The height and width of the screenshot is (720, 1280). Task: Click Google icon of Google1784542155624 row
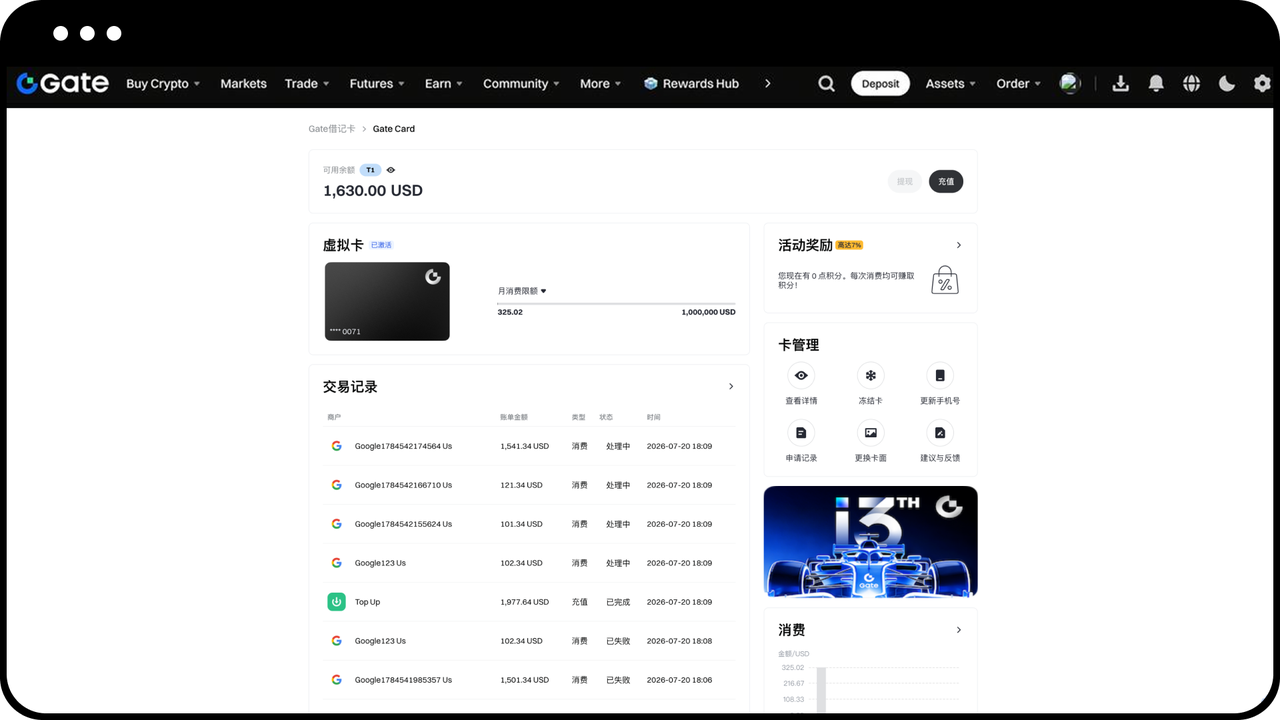336,524
